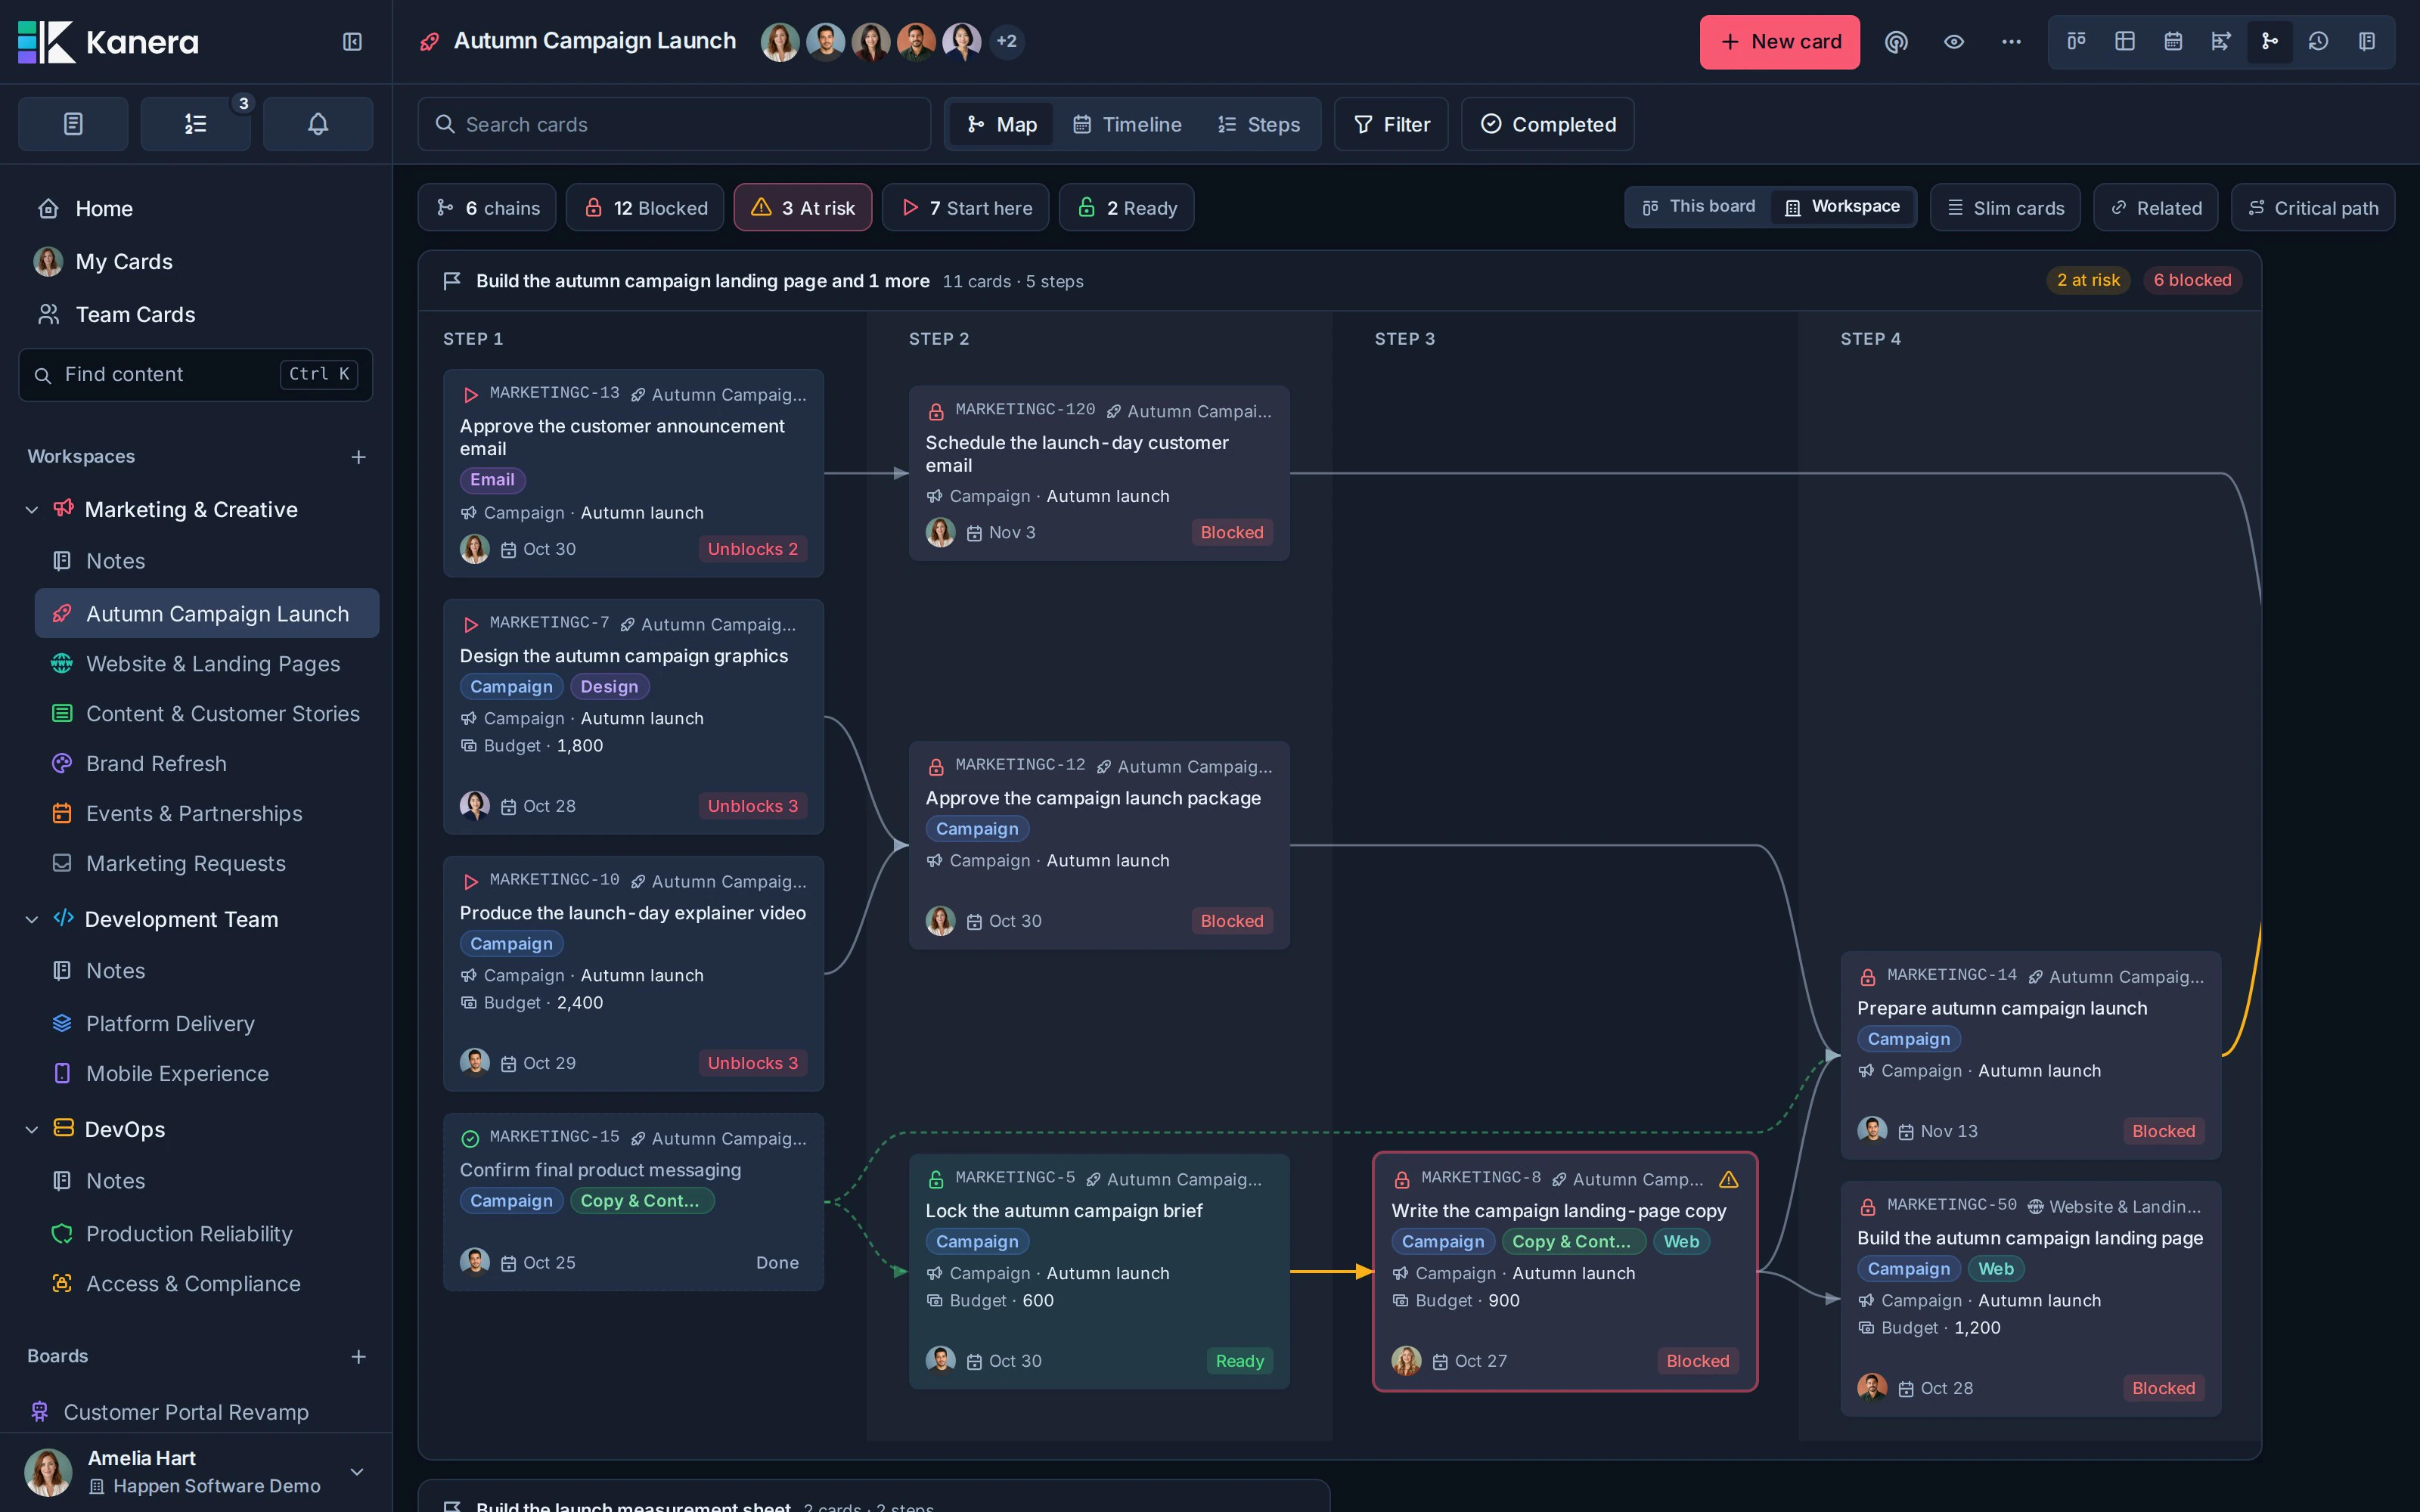Click the Search cards field
The image size is (2420, 1512).
(x=674, y=124)
